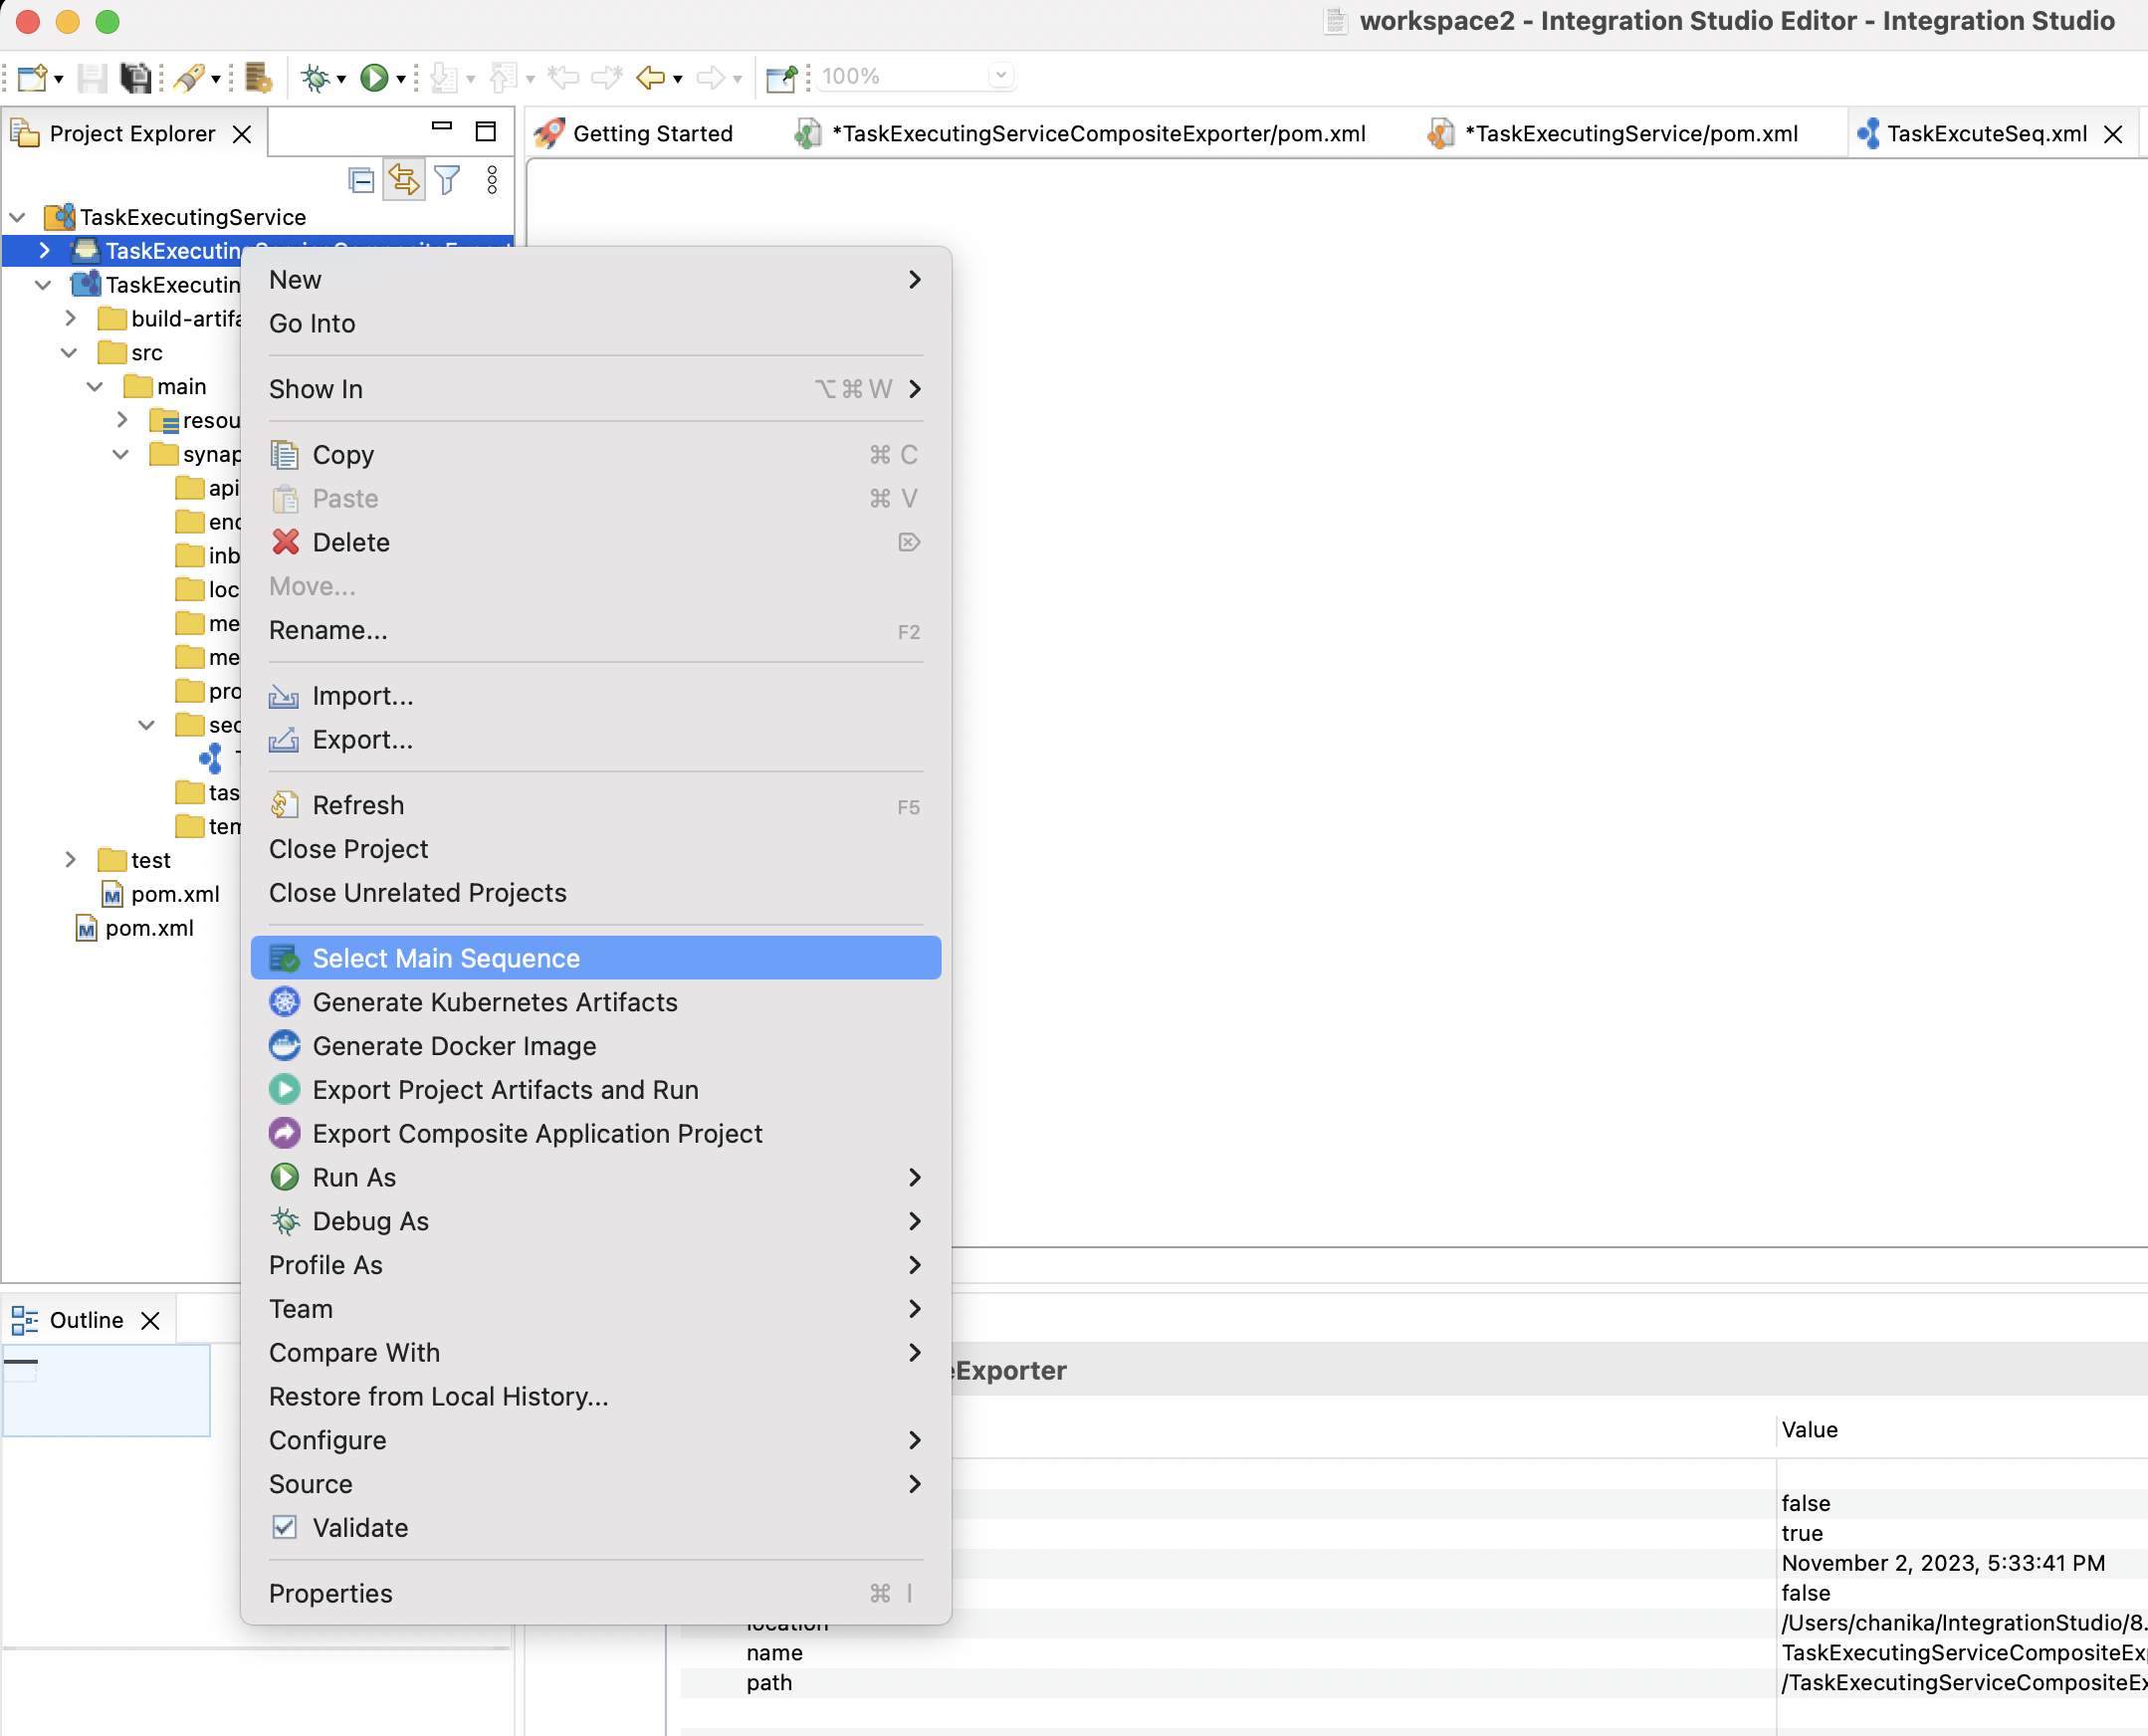
Task: Choose Close Project from context menu
Action: [x=596, y=849]
